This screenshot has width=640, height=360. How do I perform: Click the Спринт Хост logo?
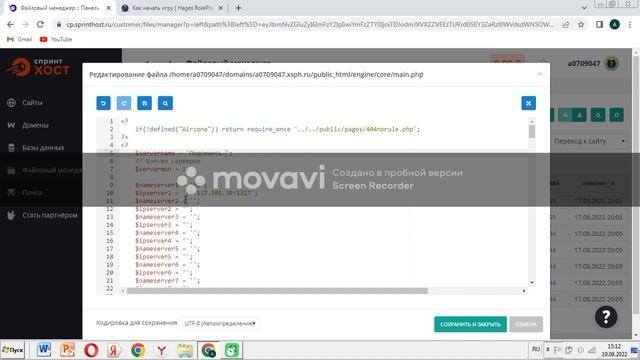39,67
